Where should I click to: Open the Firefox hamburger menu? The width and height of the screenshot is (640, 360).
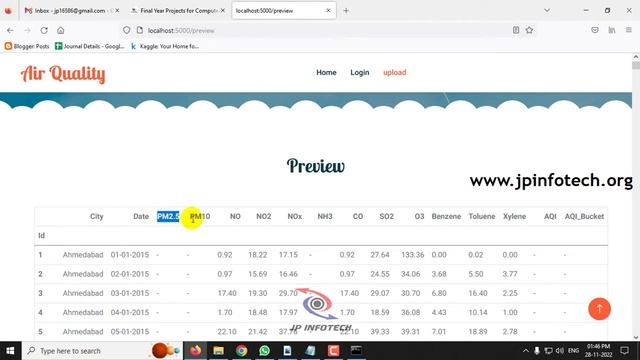coord(629,30)
